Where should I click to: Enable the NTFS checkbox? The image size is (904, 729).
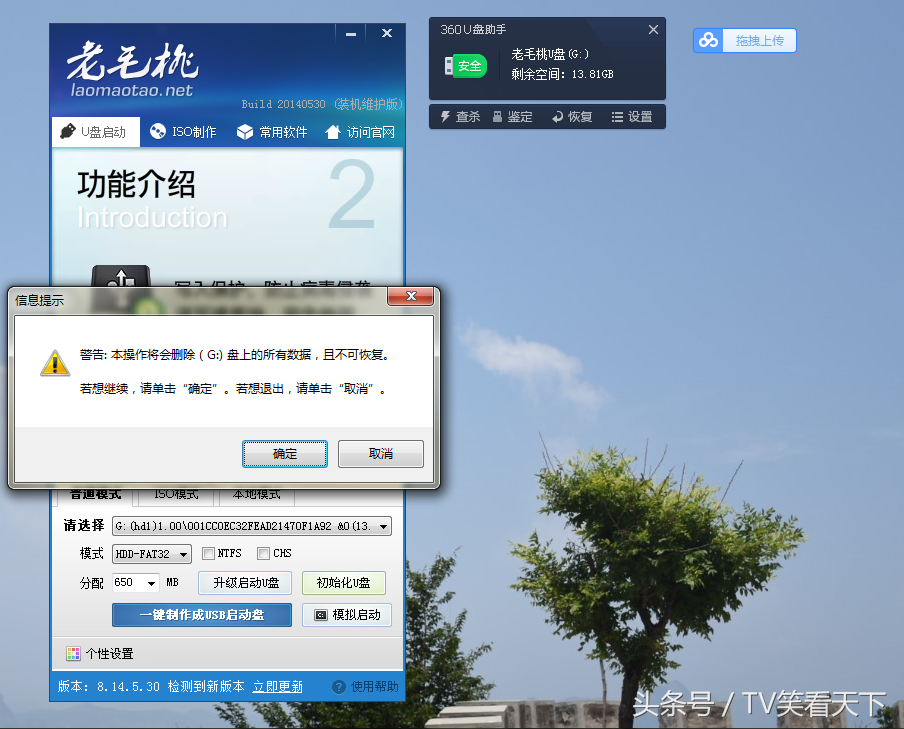208,554
